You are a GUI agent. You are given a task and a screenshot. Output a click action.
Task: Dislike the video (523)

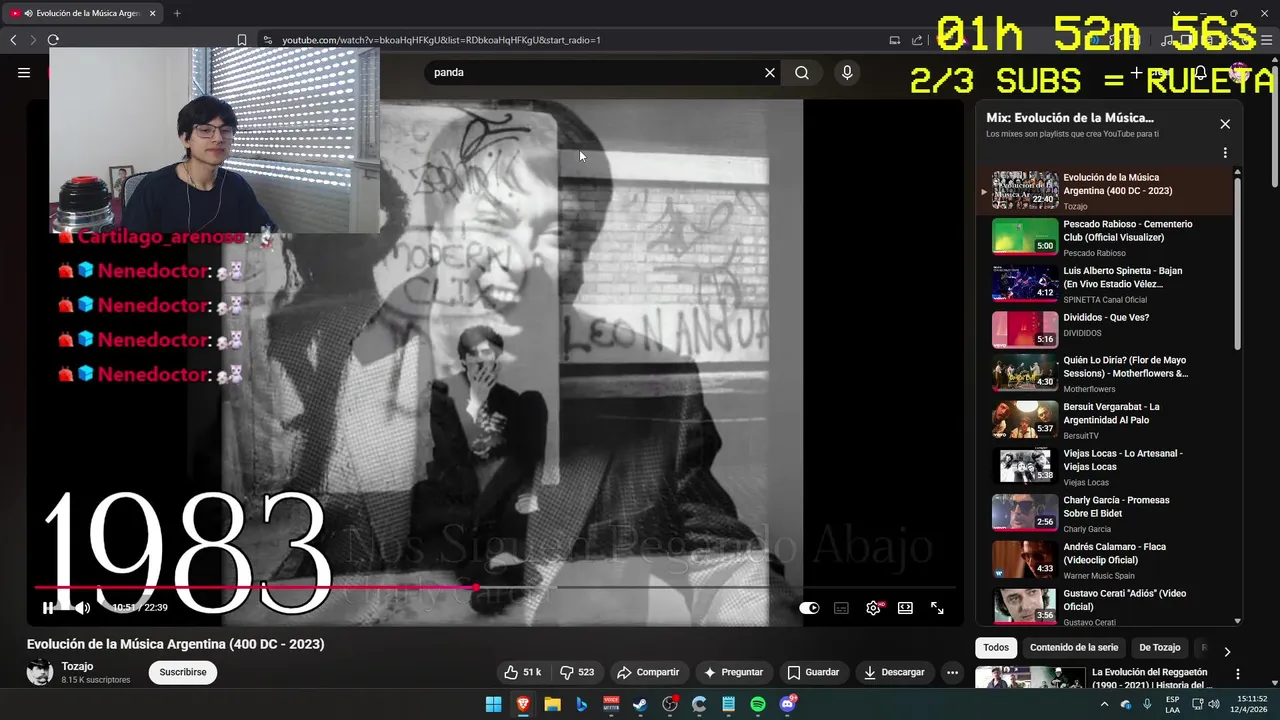(x=577, y=672)
